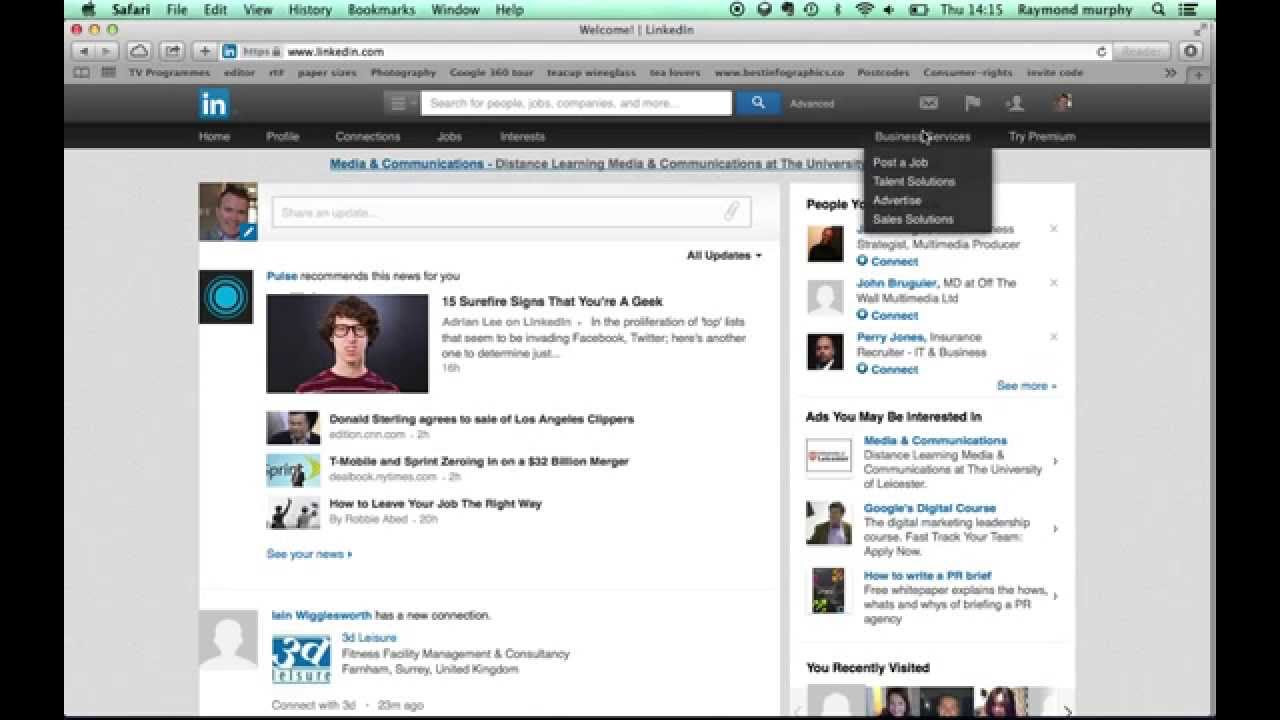Click the iCloud tabs button
This screenshot has height=720, width=1280.
(x=139, y=51)
